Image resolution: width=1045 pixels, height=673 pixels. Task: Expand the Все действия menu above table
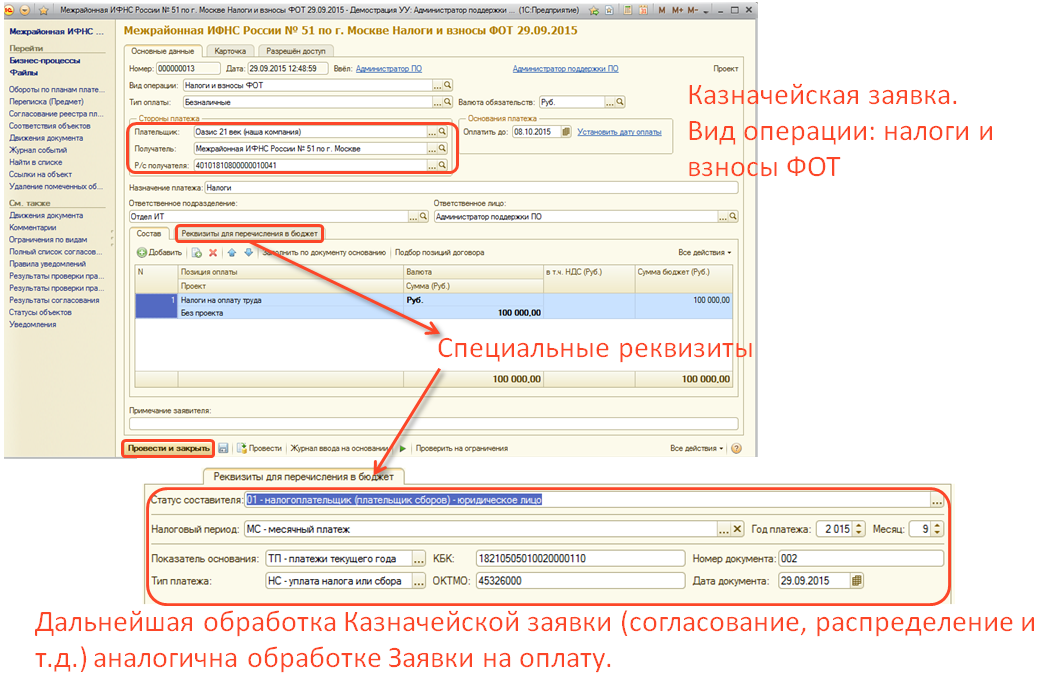tap(704, 252)
